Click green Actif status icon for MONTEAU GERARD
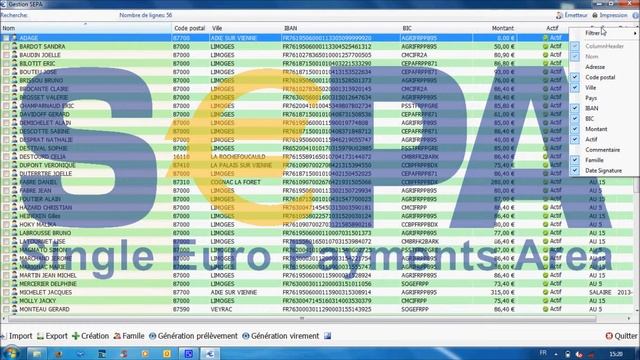640x360 pixels. point(545,309)
